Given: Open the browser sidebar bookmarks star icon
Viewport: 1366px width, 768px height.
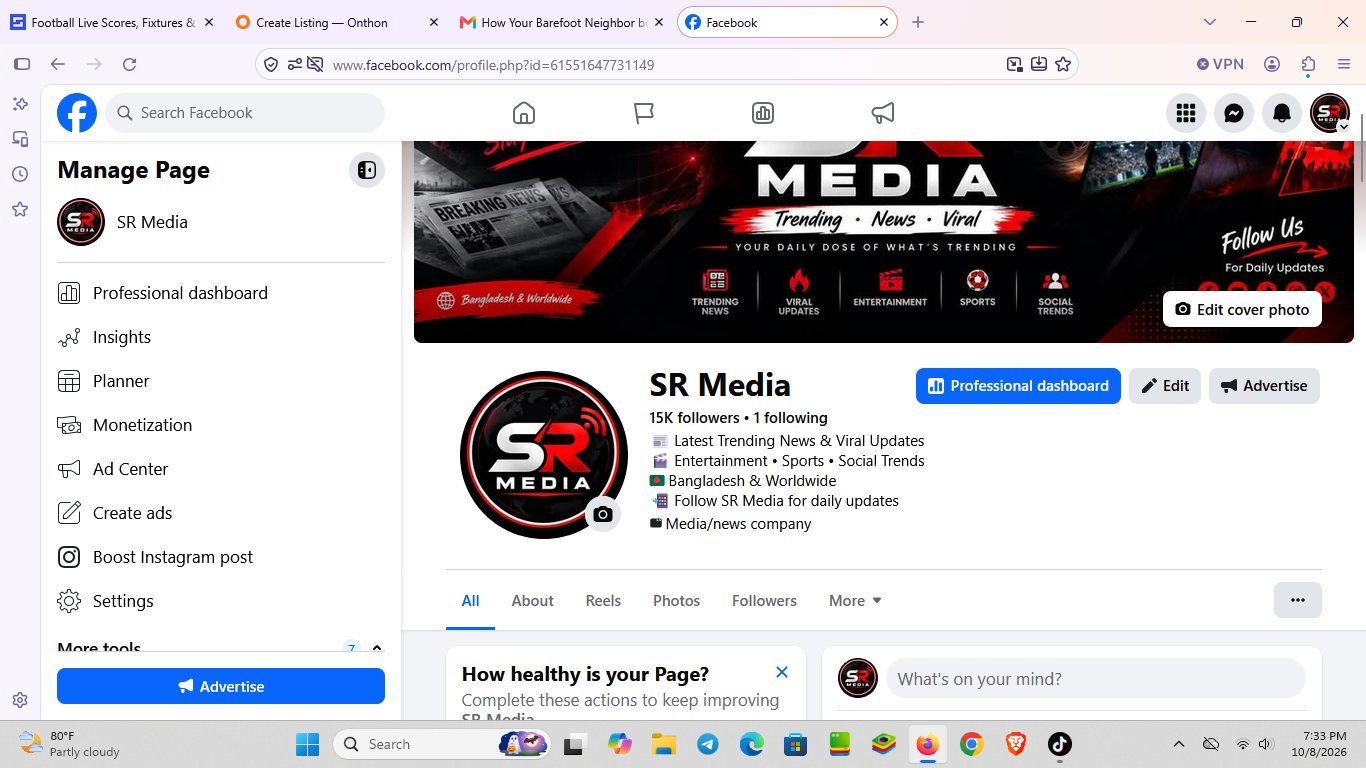Looking at the screenshot, I should pyautogui.click(x=20, y=209).
